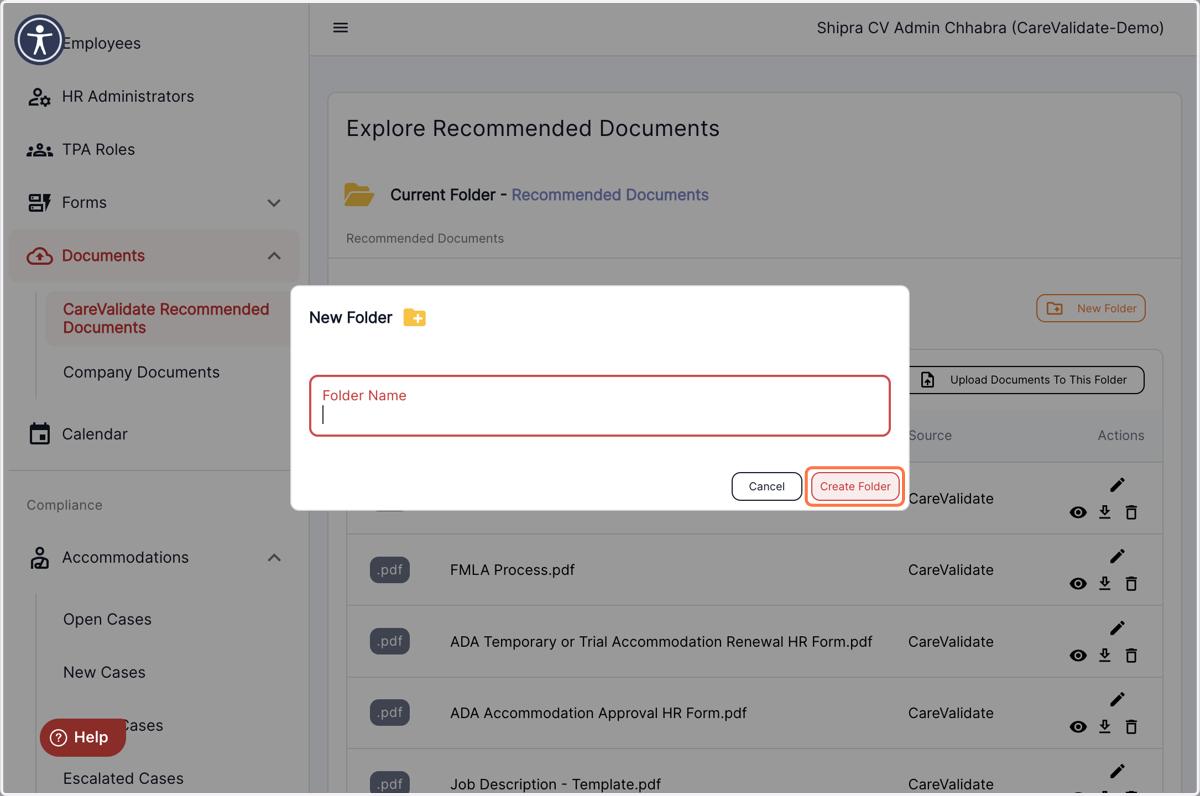Open HR Administrators page
This screenshot has height=796, width=1200.
coord(128,97)
